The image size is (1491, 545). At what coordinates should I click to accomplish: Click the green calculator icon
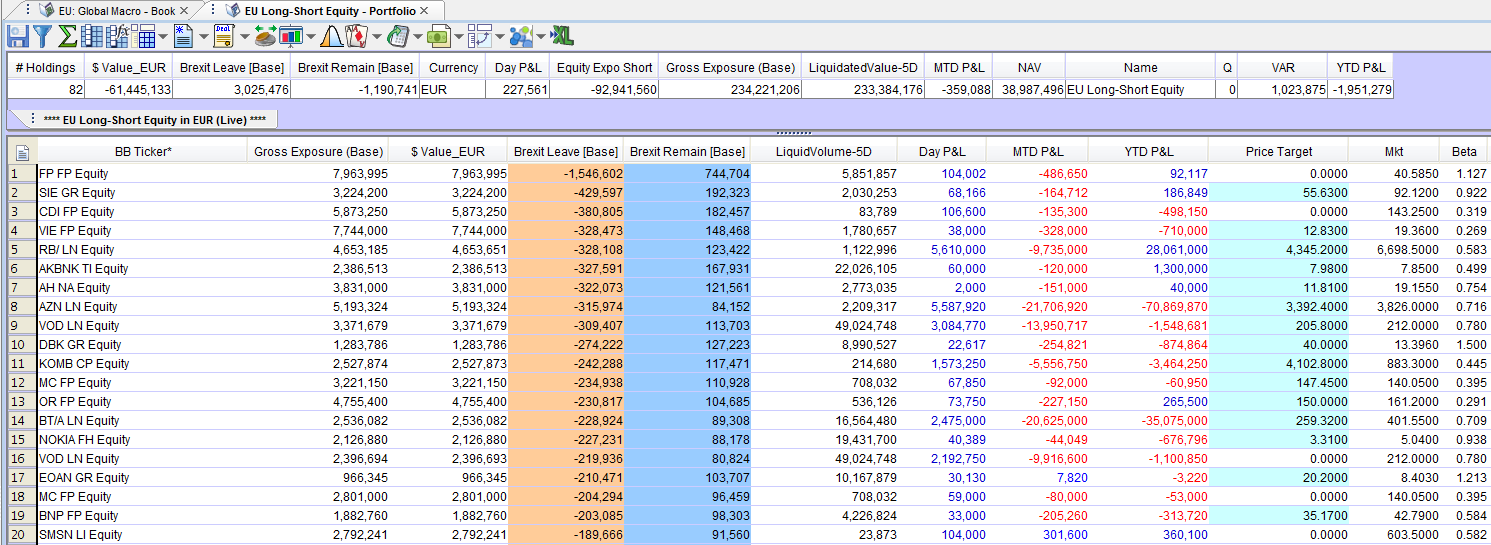click(x=398, y=37)
